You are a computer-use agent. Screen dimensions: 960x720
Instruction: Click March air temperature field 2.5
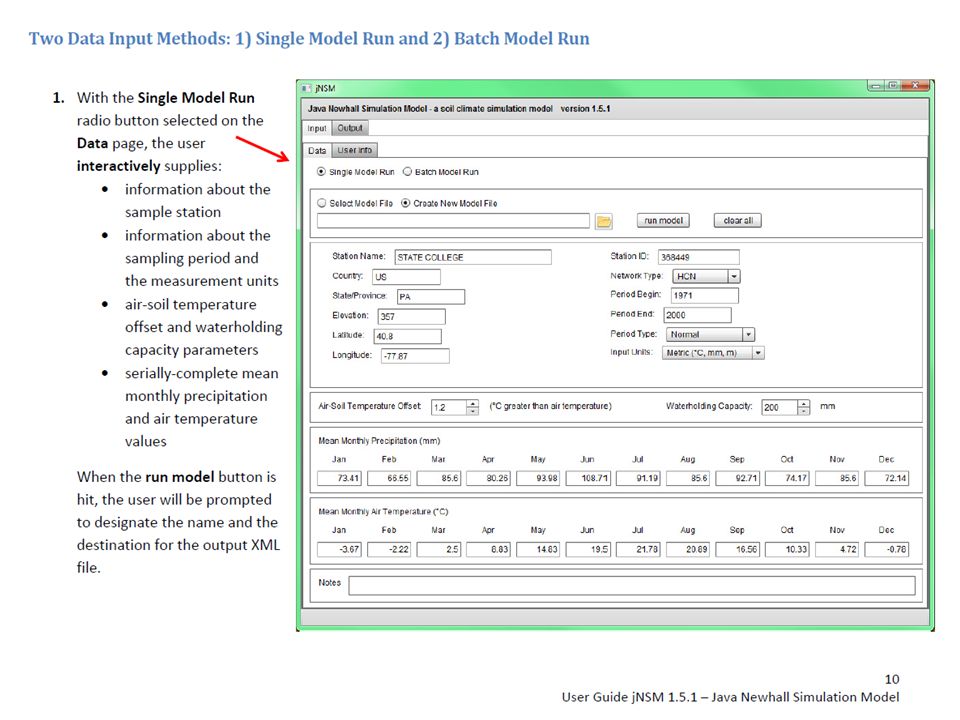point(438,549)
